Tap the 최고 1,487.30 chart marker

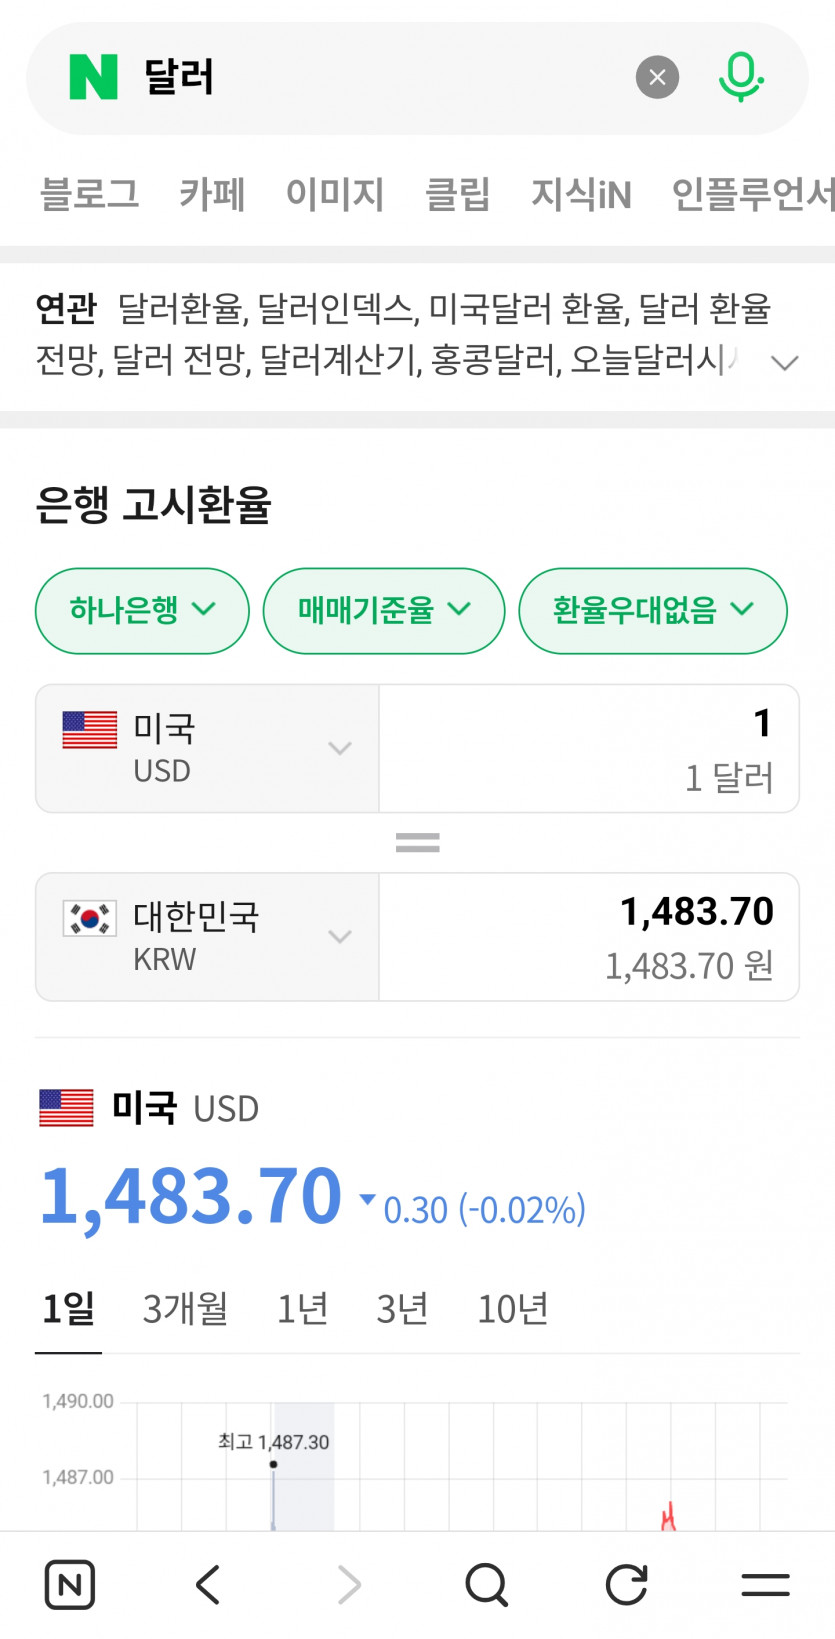click(x=273, y=1464)
